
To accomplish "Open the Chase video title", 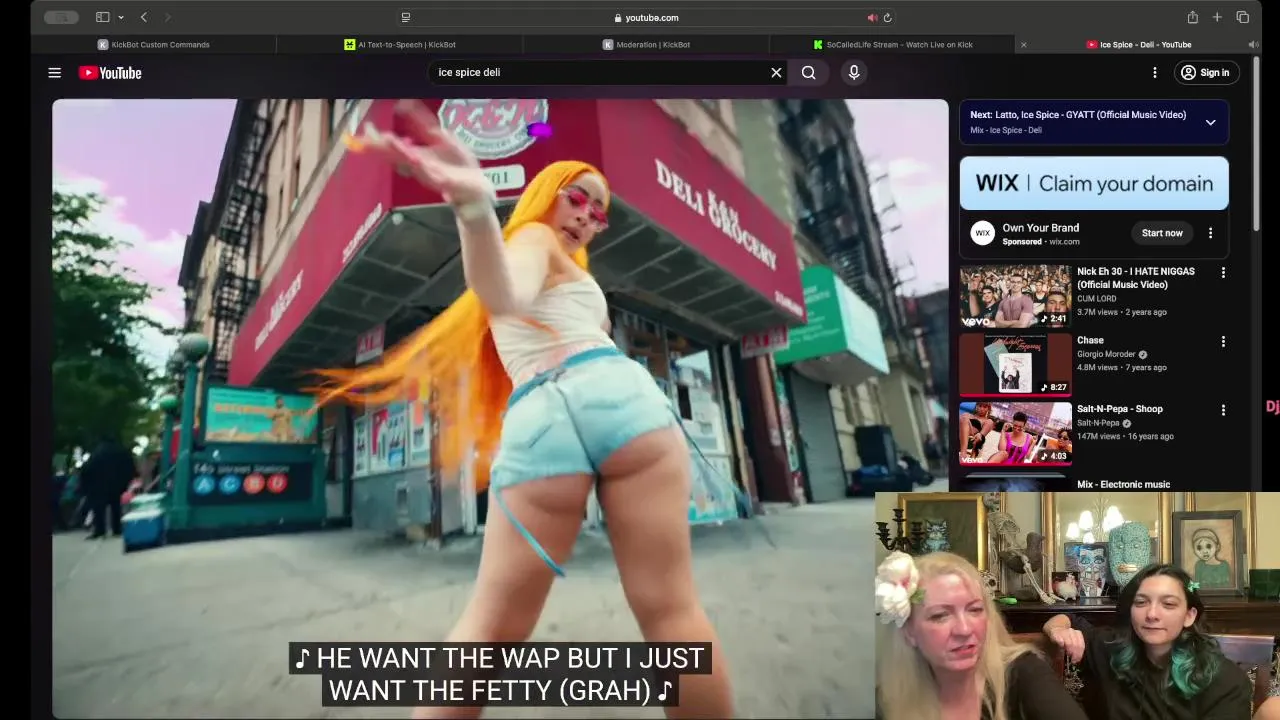I will pyautogui.click(x=1090, y=340).
